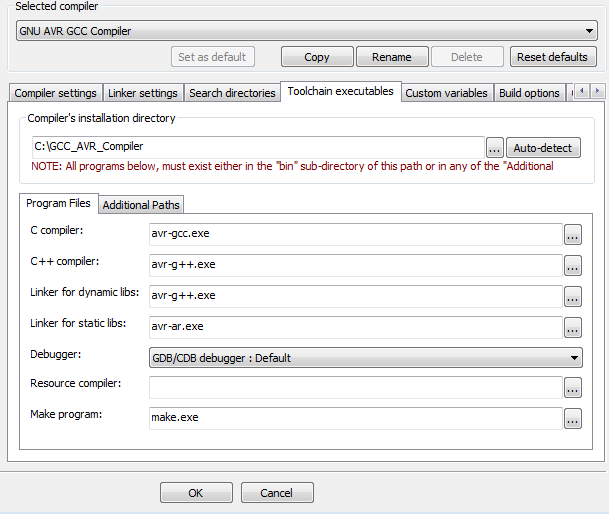This screenshot has width=609, height=514.
Task: Open the Search directories tab
Action: [232, 93]
